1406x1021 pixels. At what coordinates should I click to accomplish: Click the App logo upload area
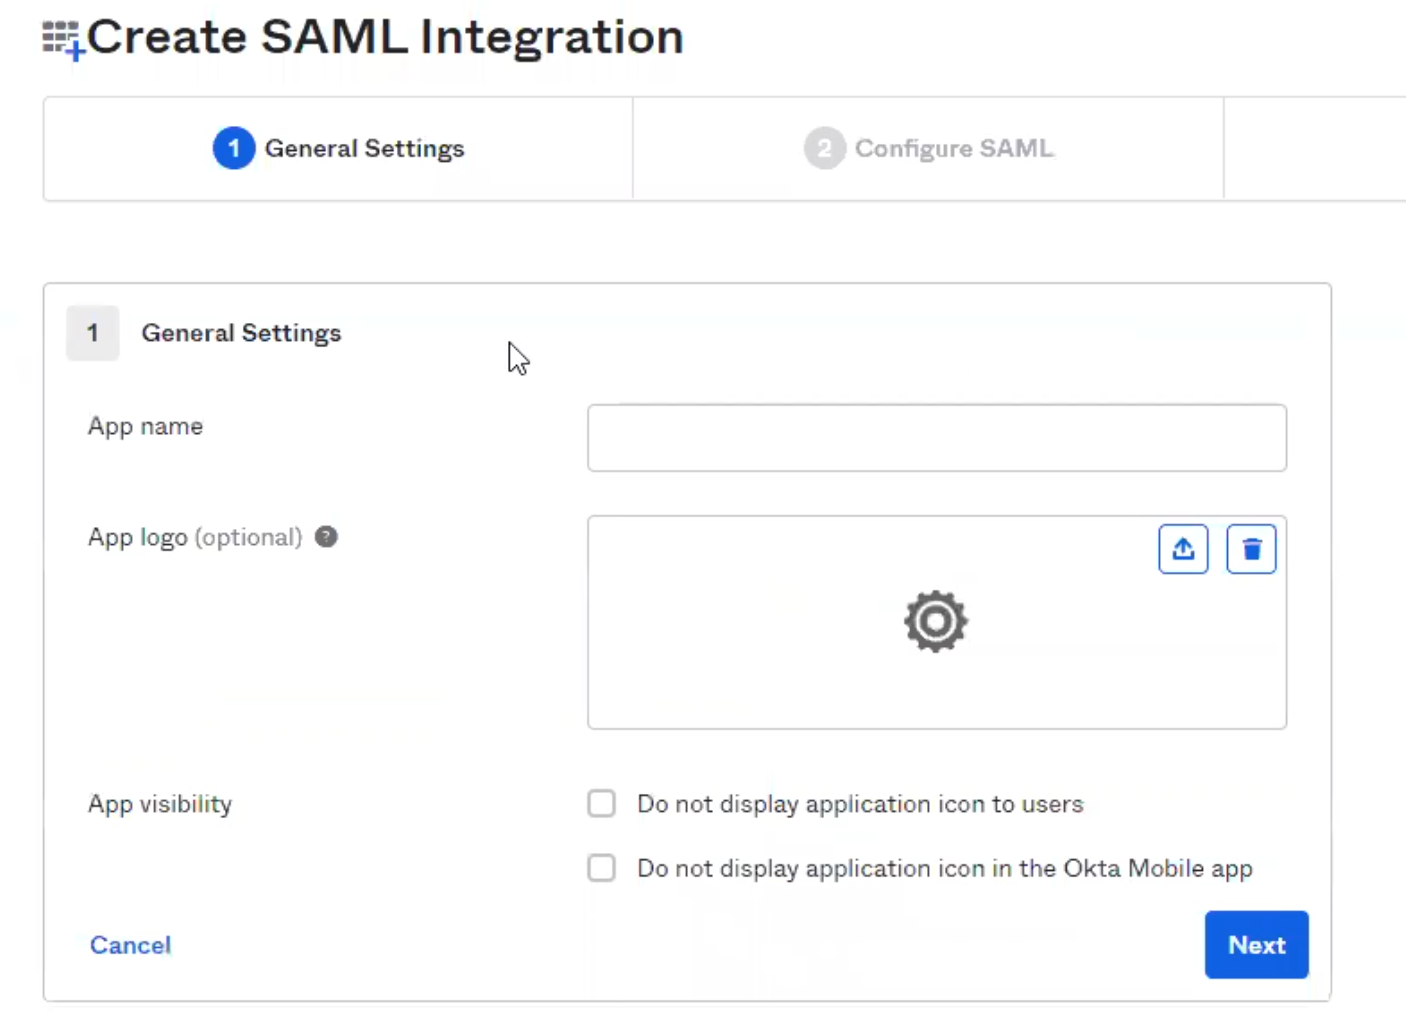937,622
